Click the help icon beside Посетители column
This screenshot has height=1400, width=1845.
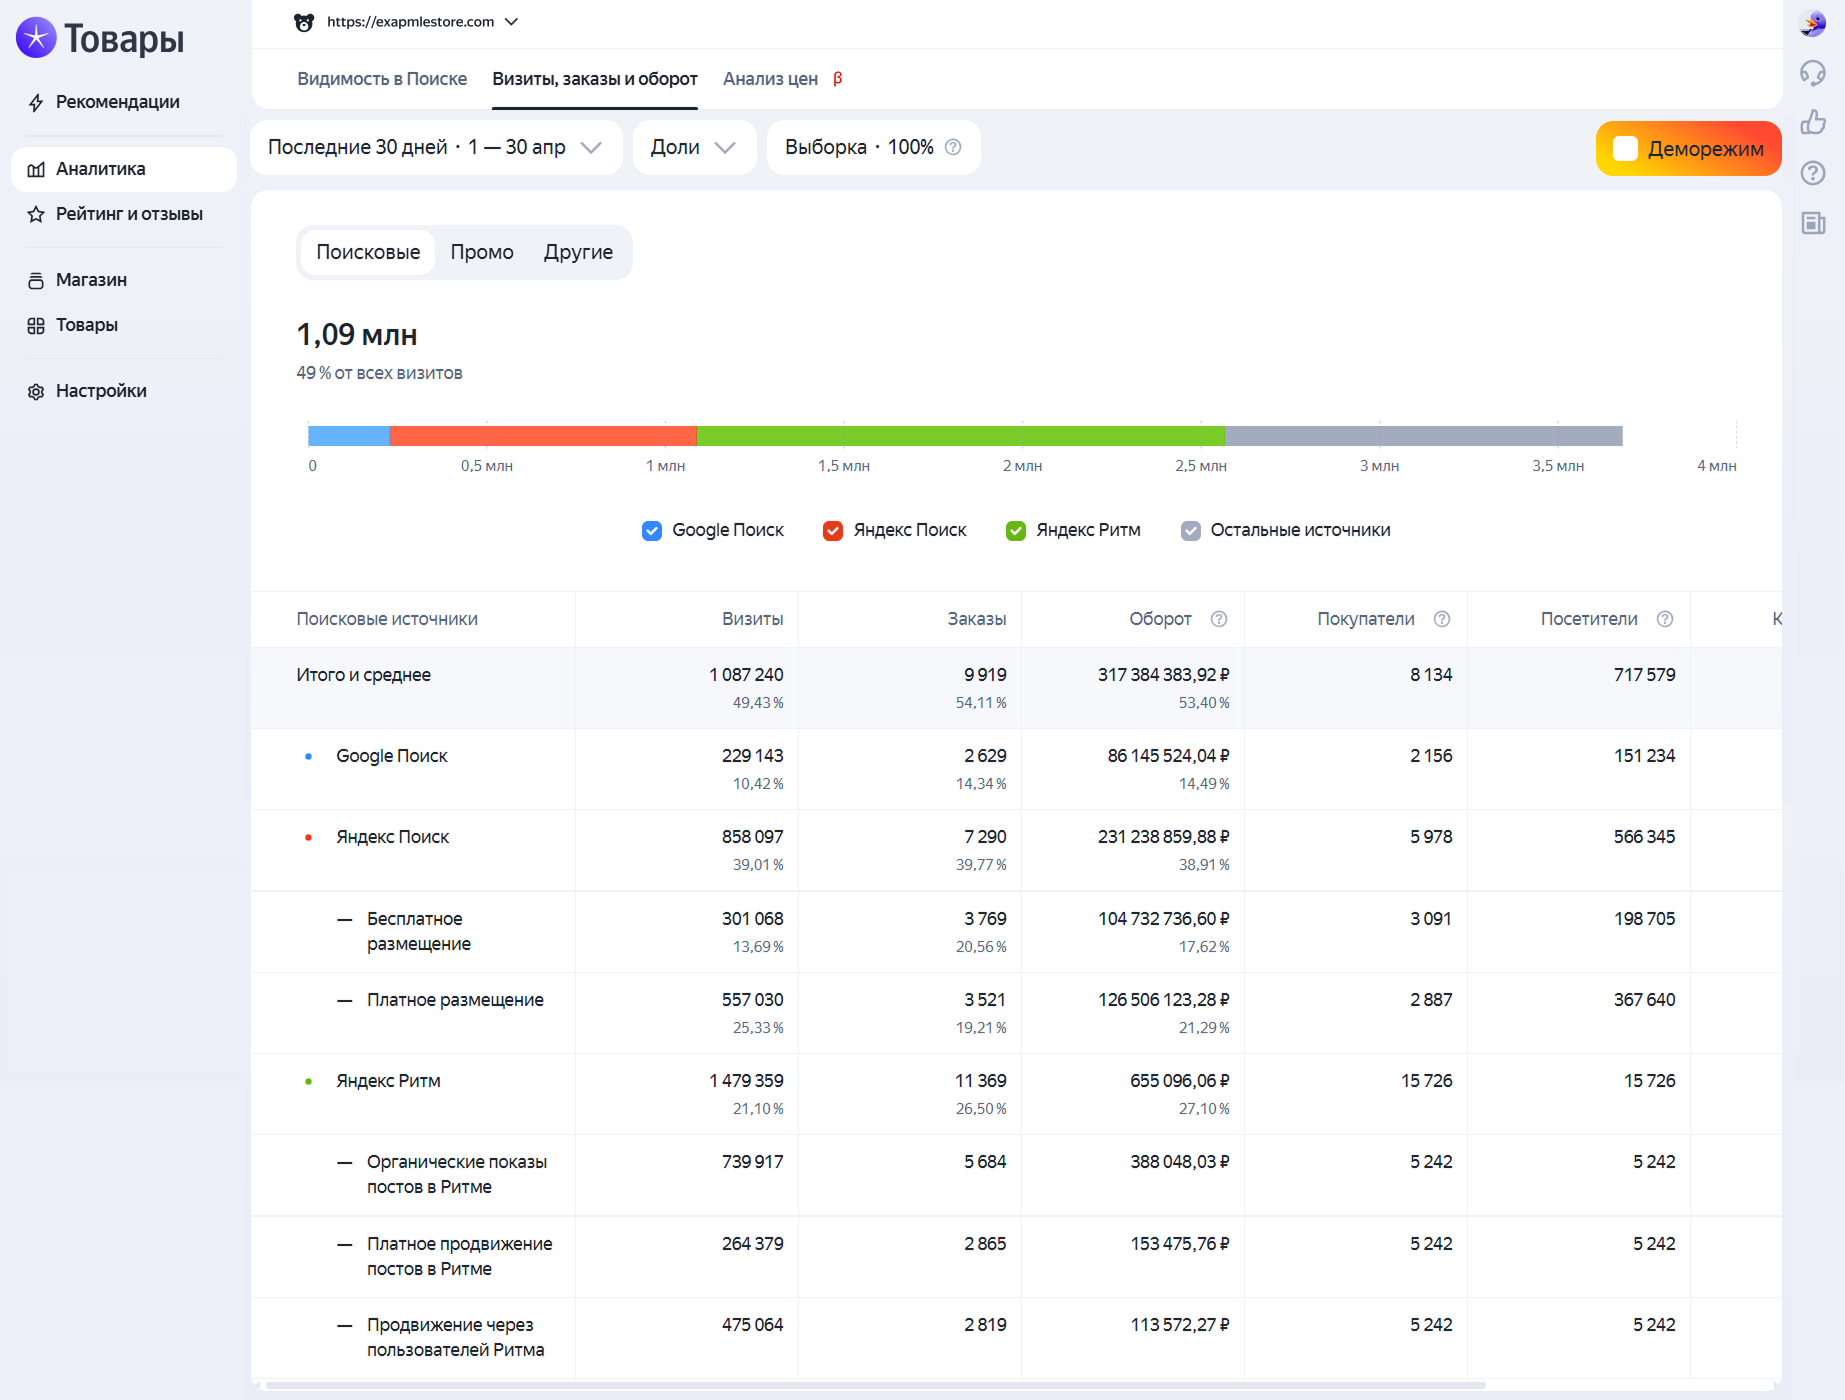pyautogui.click(x=1665, y=619)
